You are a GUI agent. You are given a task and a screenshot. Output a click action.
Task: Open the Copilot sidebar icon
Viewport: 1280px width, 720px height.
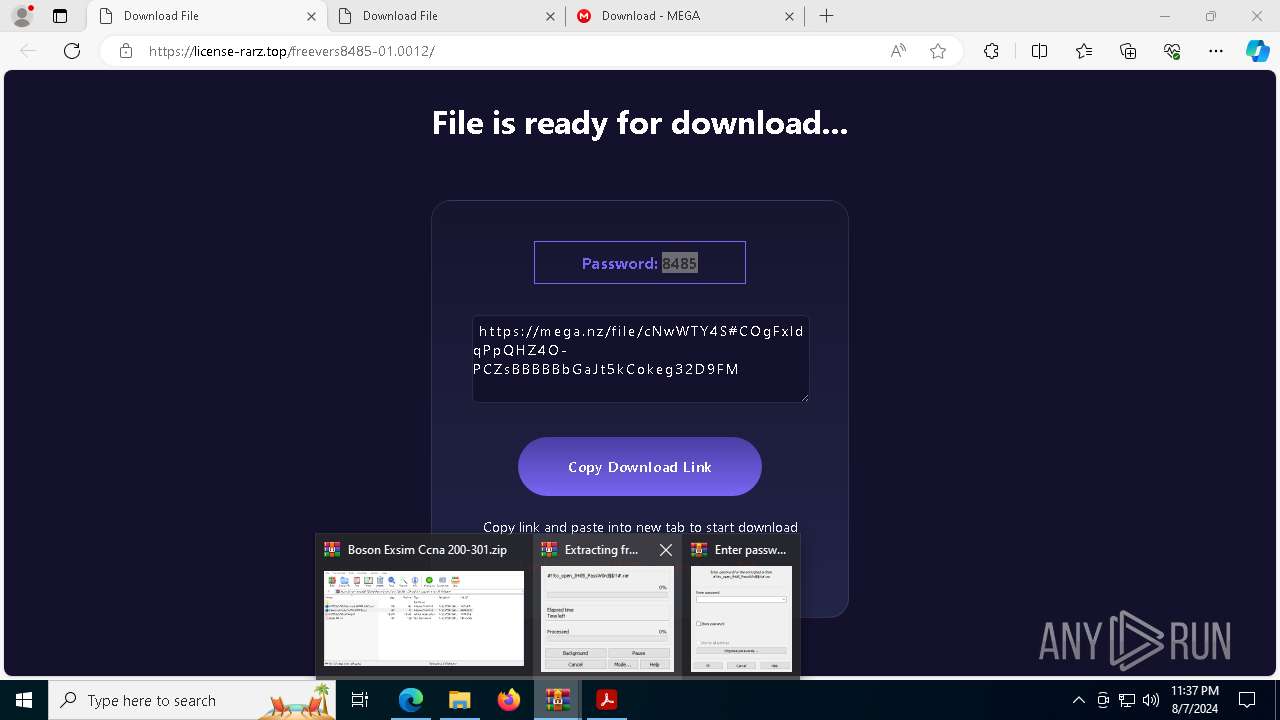(x=1257, y=51)
